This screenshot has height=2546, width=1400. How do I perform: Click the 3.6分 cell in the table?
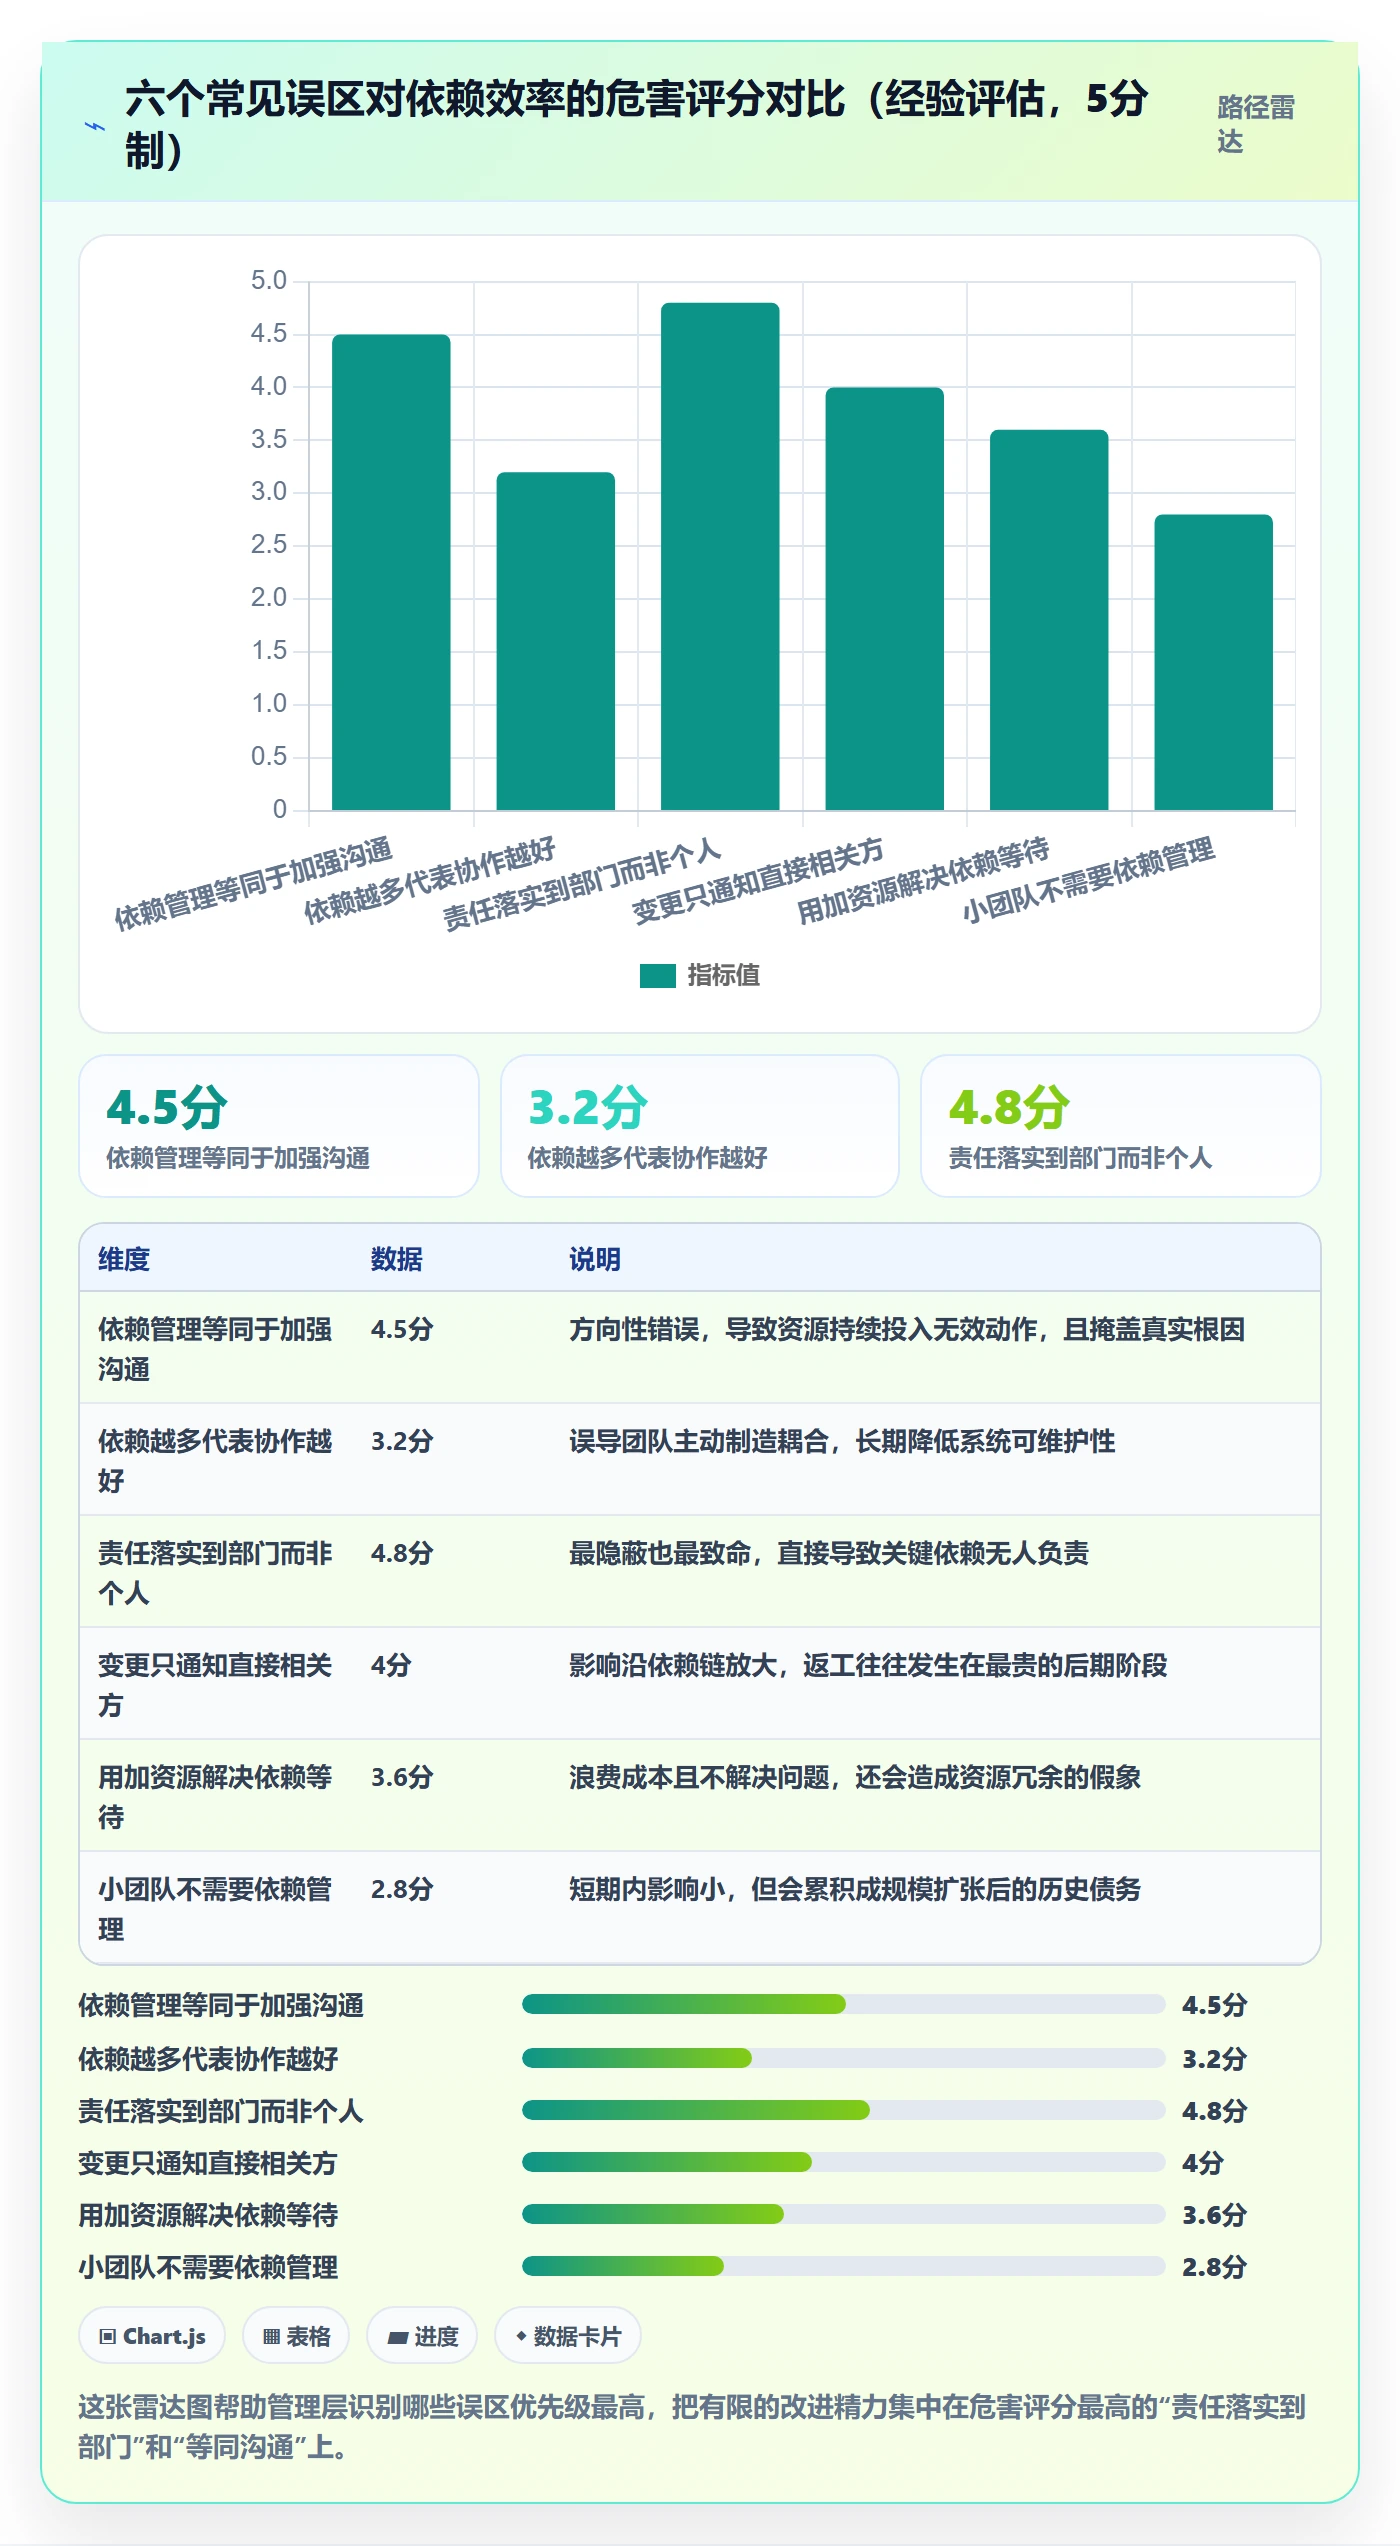pyautogui.click(x=402, y=1777)
